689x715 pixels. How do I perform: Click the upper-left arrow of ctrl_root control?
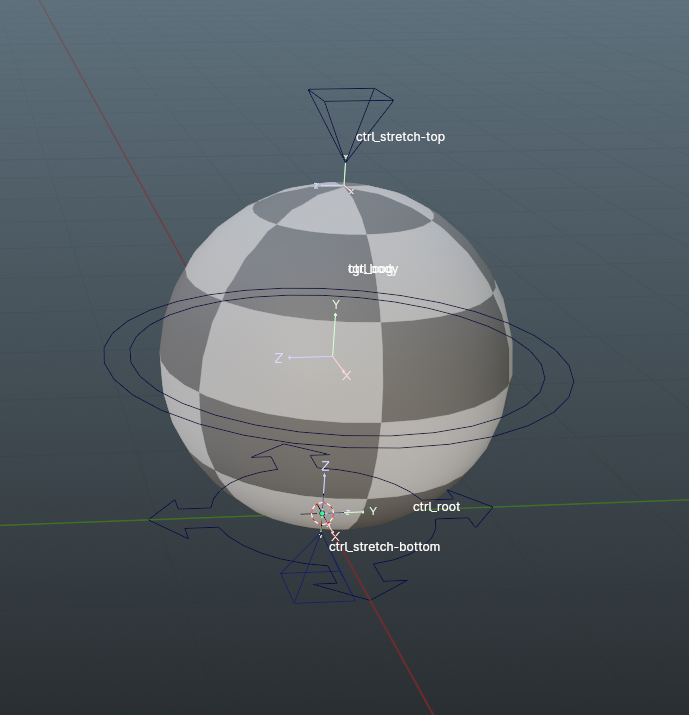(264, 462)
